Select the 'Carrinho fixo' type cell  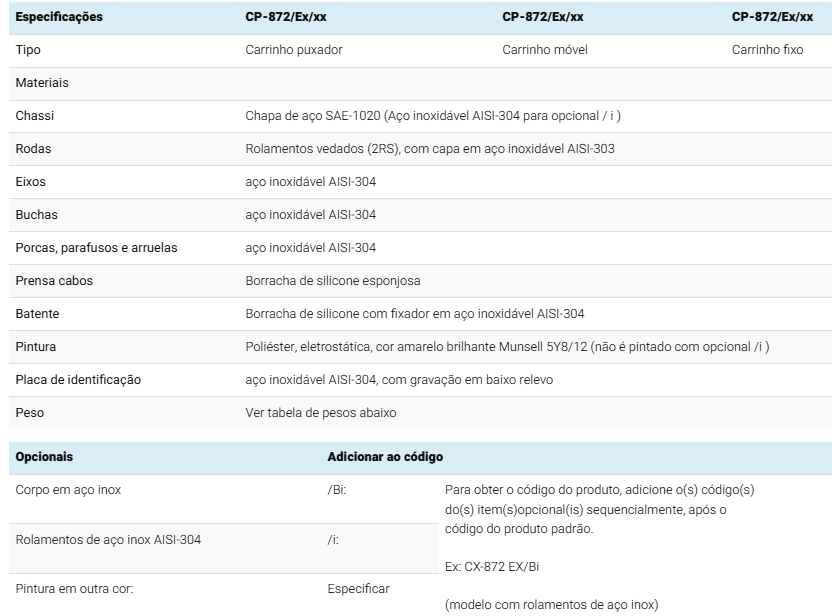pos(767,50)
